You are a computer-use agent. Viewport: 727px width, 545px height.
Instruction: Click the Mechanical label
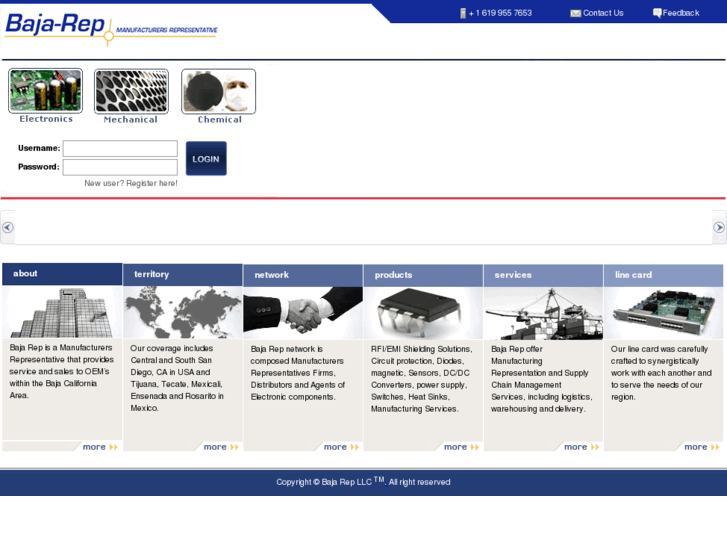[x=130, y=120]
